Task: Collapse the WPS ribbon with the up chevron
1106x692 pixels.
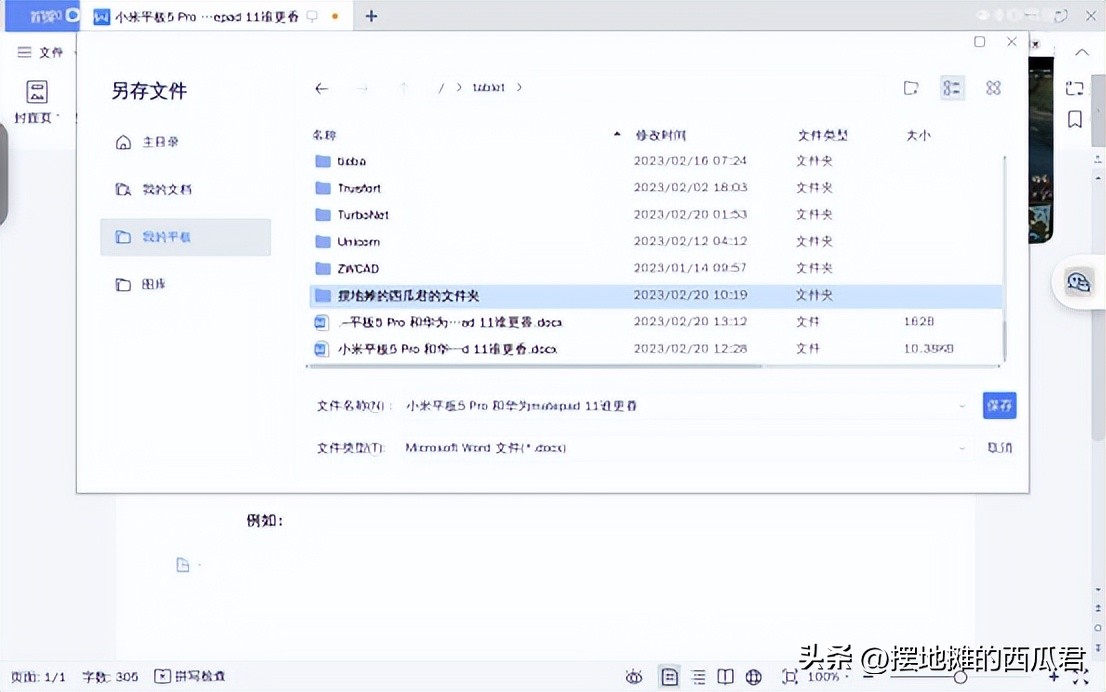Action: click(1081, 52)
